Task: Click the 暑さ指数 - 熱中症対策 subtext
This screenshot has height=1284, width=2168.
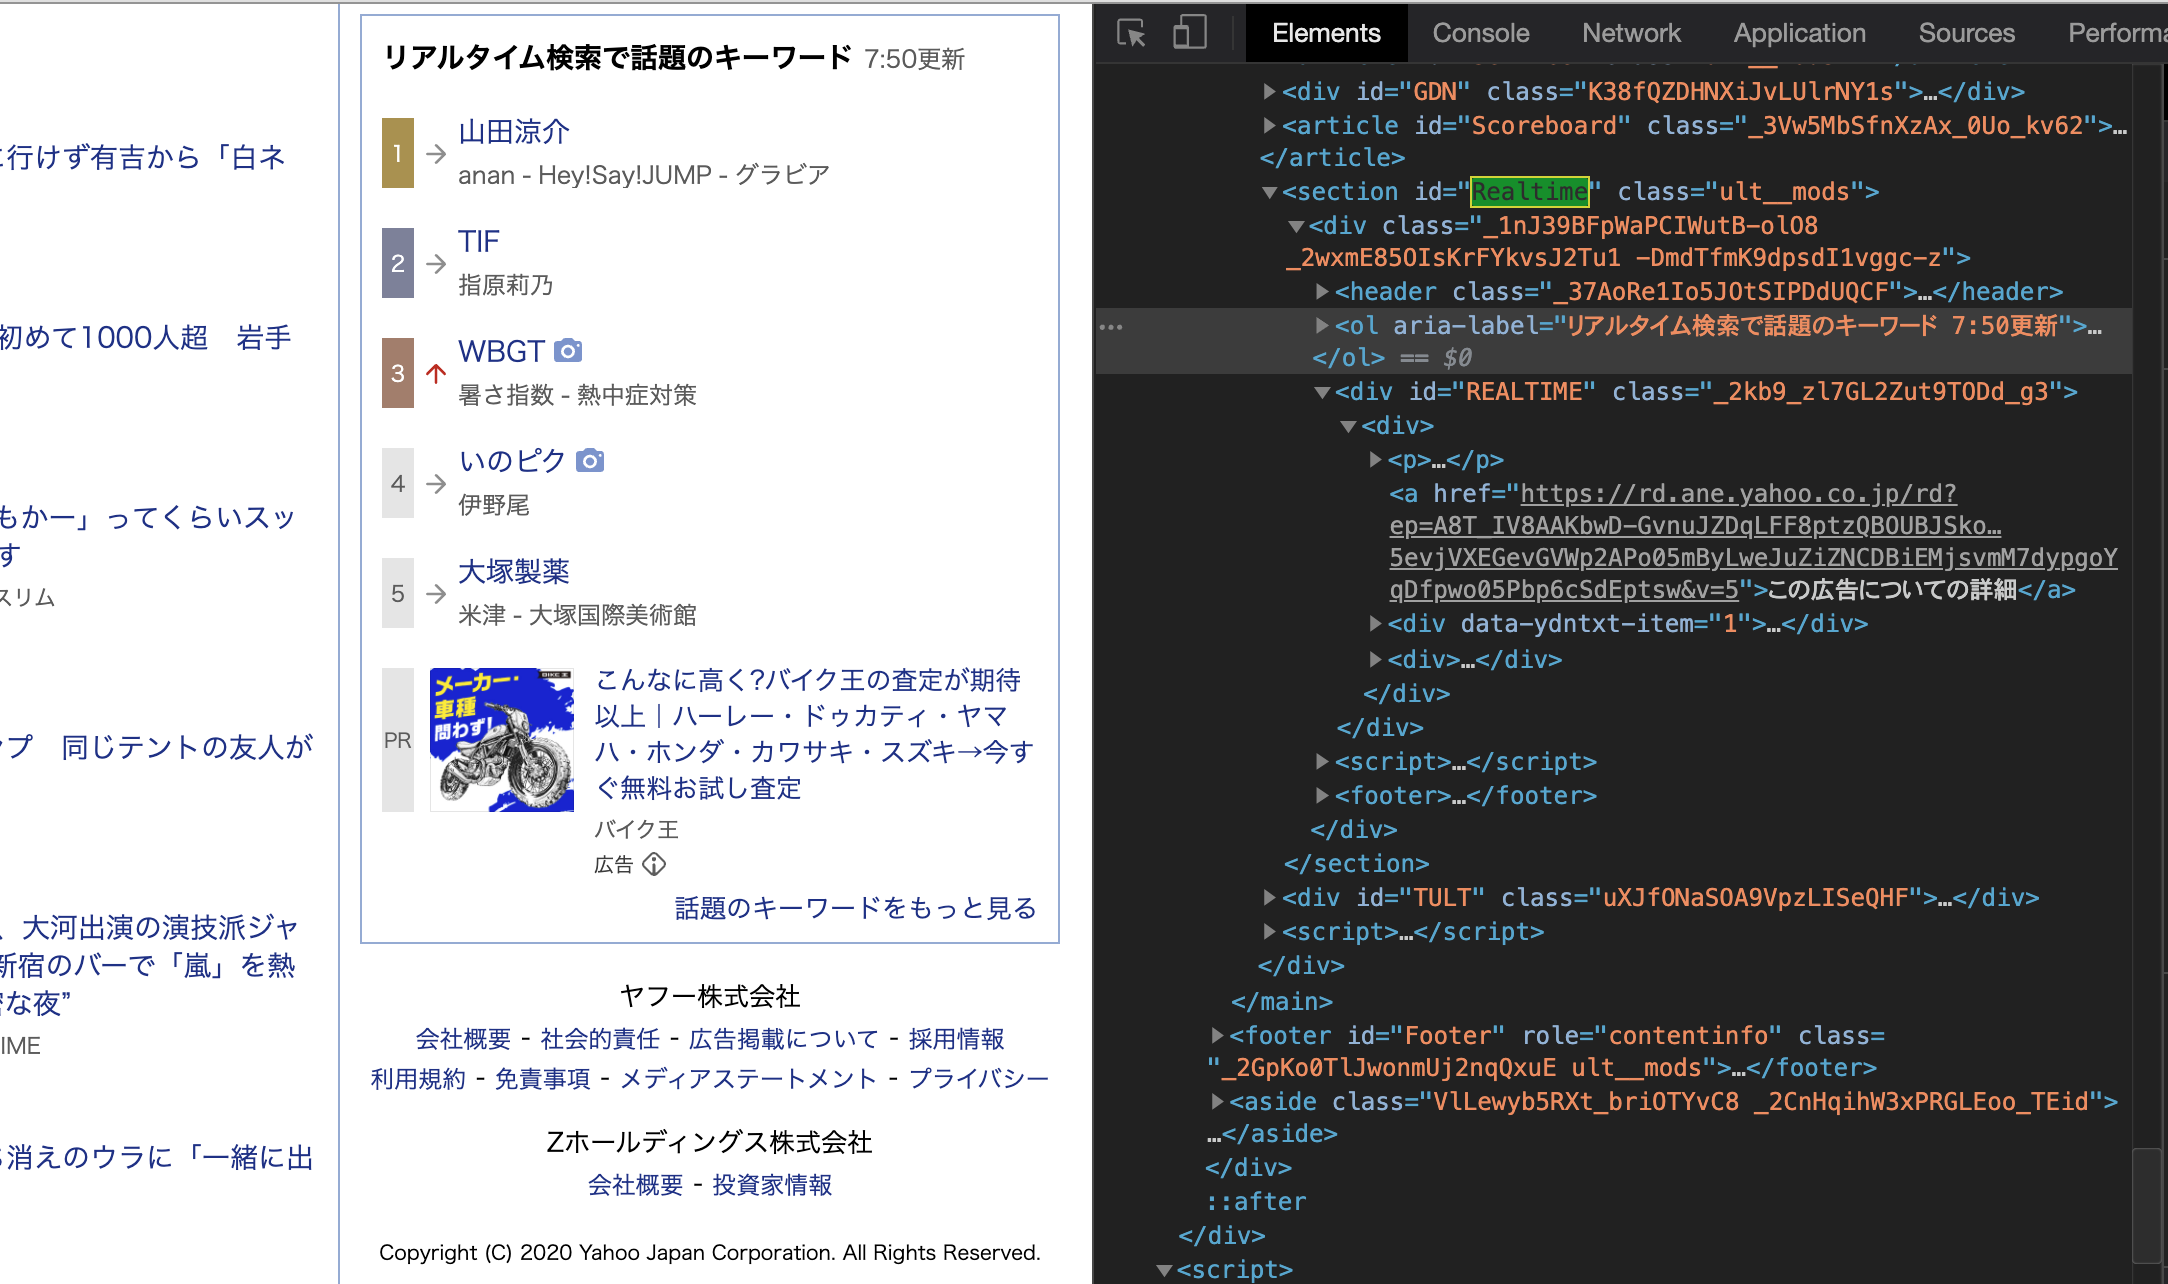Action: 577,395
